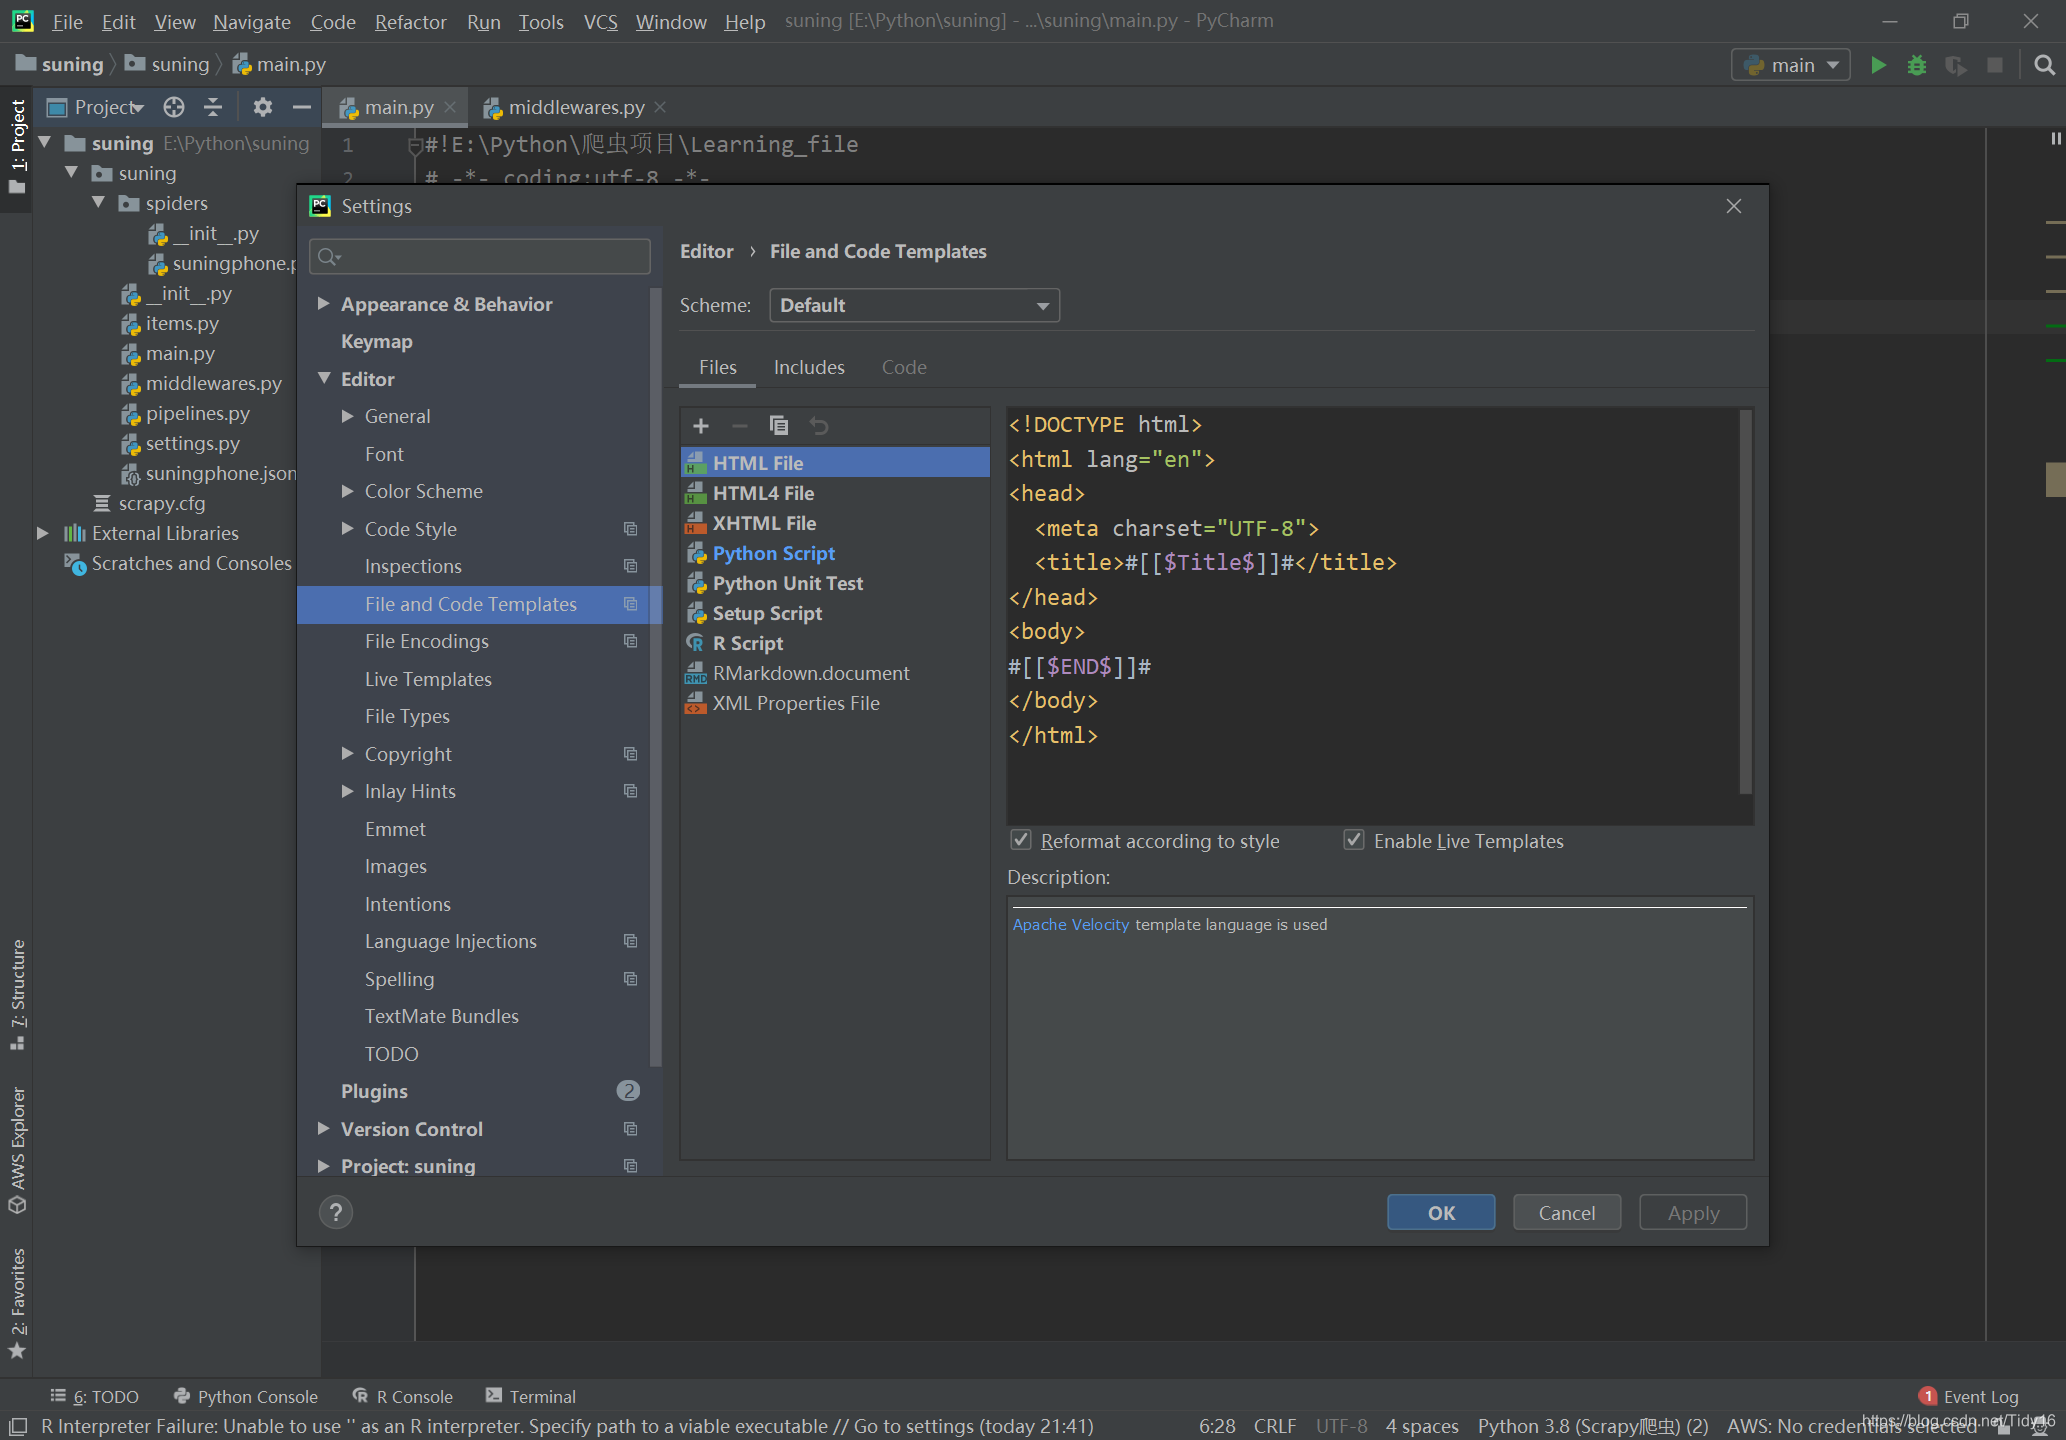Click the template code editor input field
The height and width of the screenshot is (1440, 2066).
pos(1378,612)
